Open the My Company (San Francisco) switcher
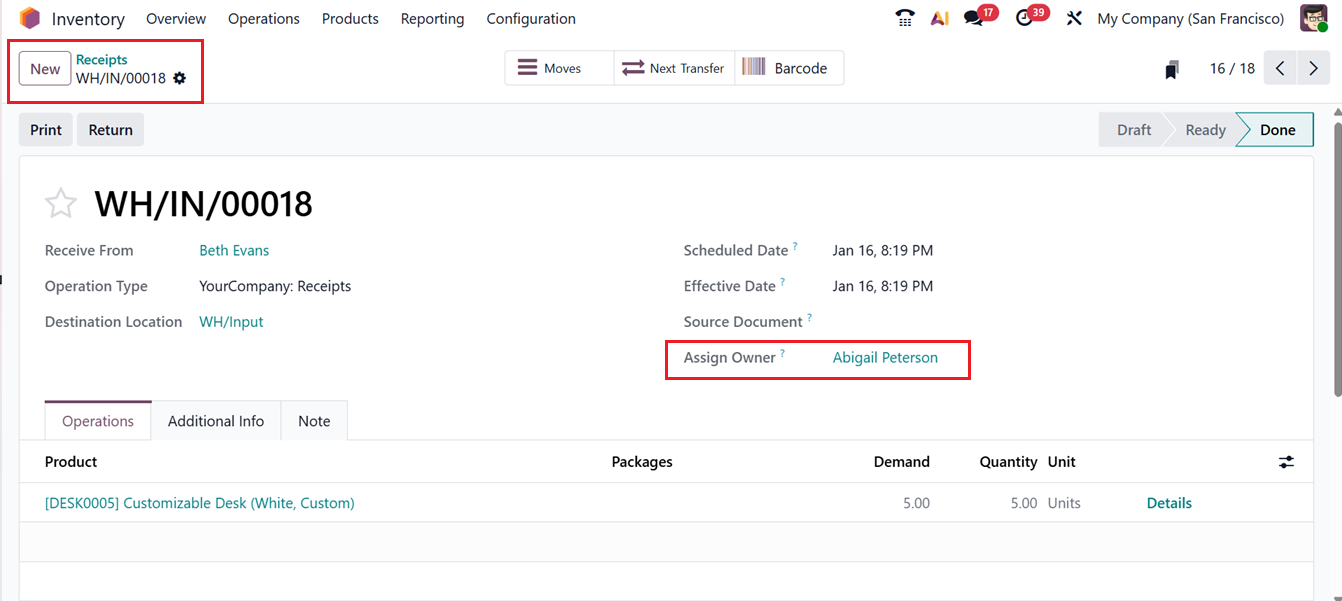Viewport: 1342px width, 601px height. [x=1190, y=19]
